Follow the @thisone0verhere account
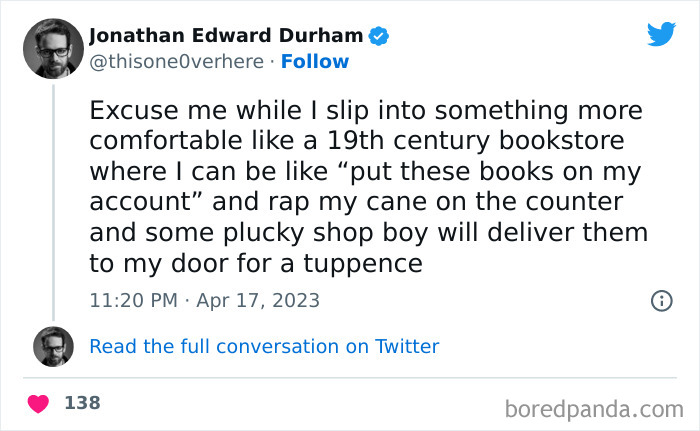 coord(315,62)
